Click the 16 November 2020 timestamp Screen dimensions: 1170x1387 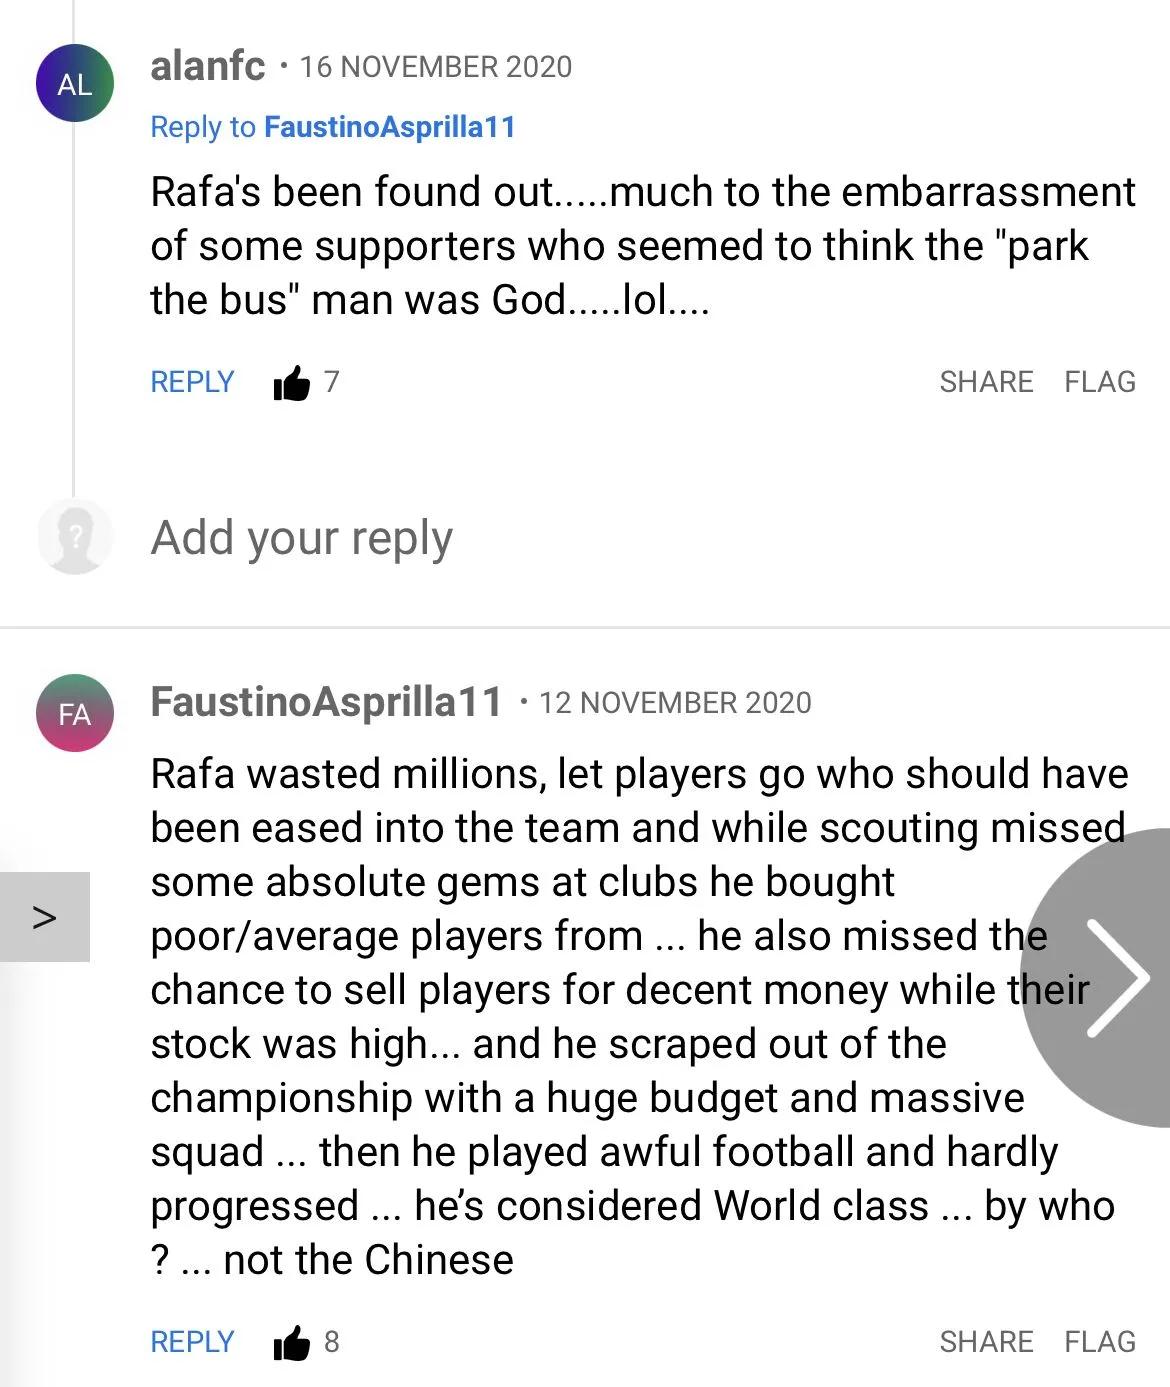436,67
